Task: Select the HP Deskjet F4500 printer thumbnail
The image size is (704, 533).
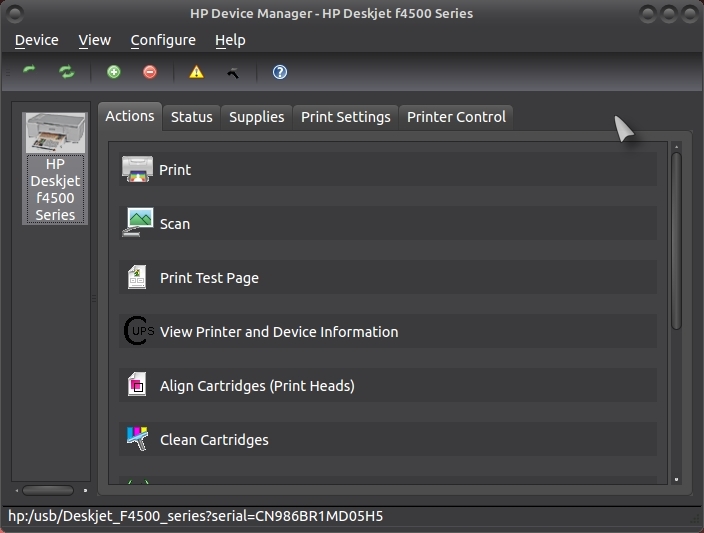Action: (55, 132)
